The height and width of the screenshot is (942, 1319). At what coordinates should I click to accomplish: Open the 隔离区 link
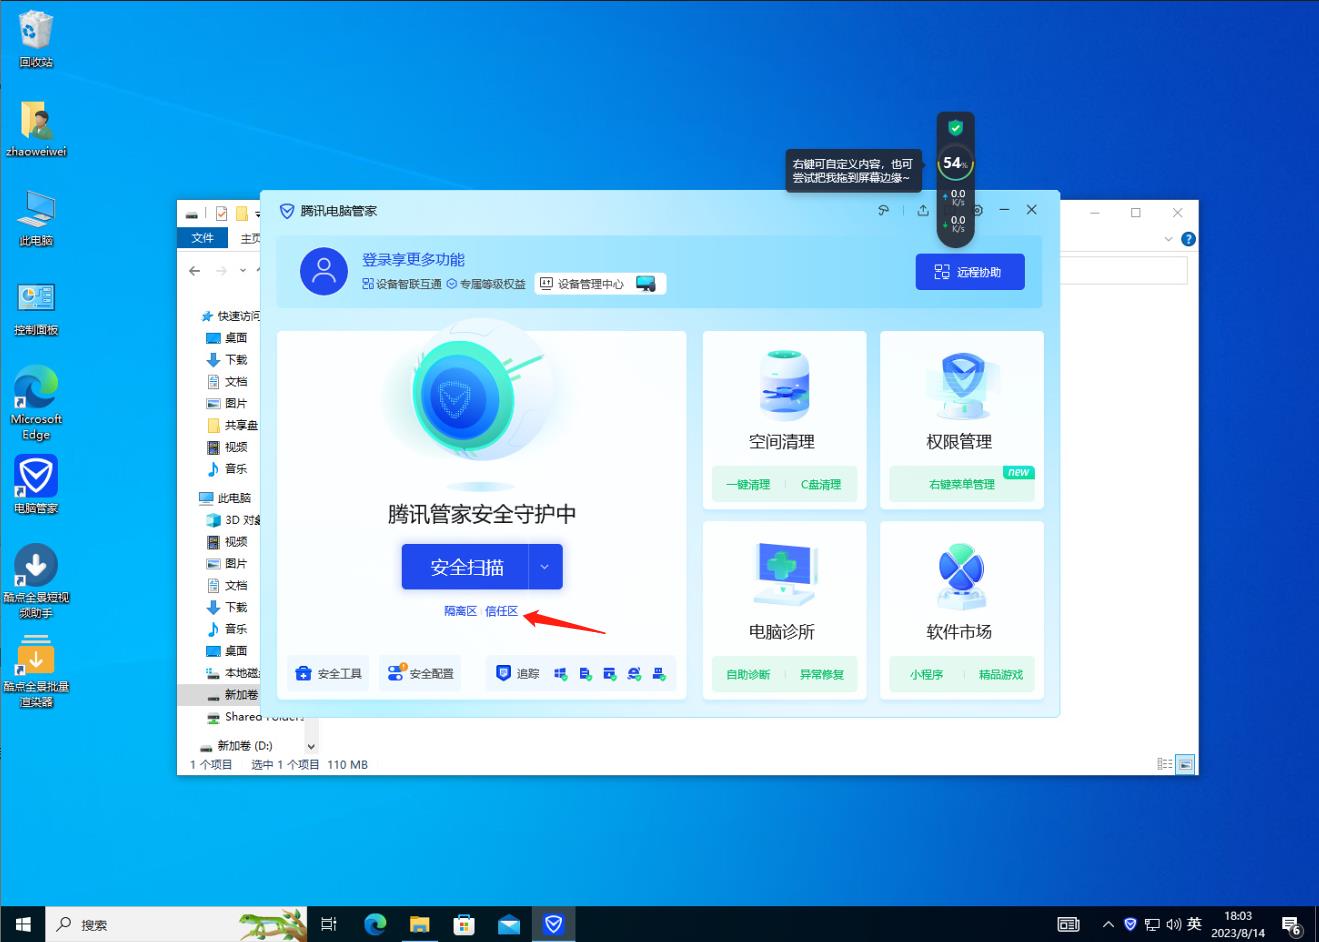[x=460, y=611]
